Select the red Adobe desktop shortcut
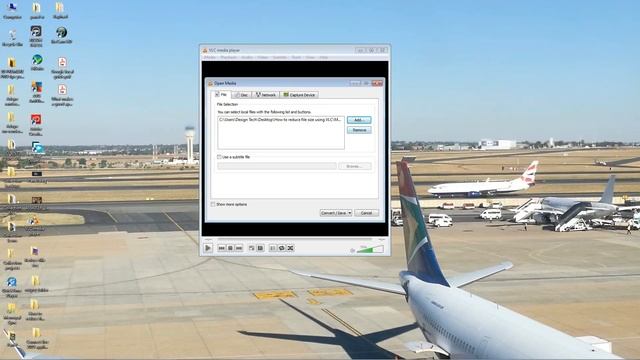The image size is (640, 360). click(36, 124)
